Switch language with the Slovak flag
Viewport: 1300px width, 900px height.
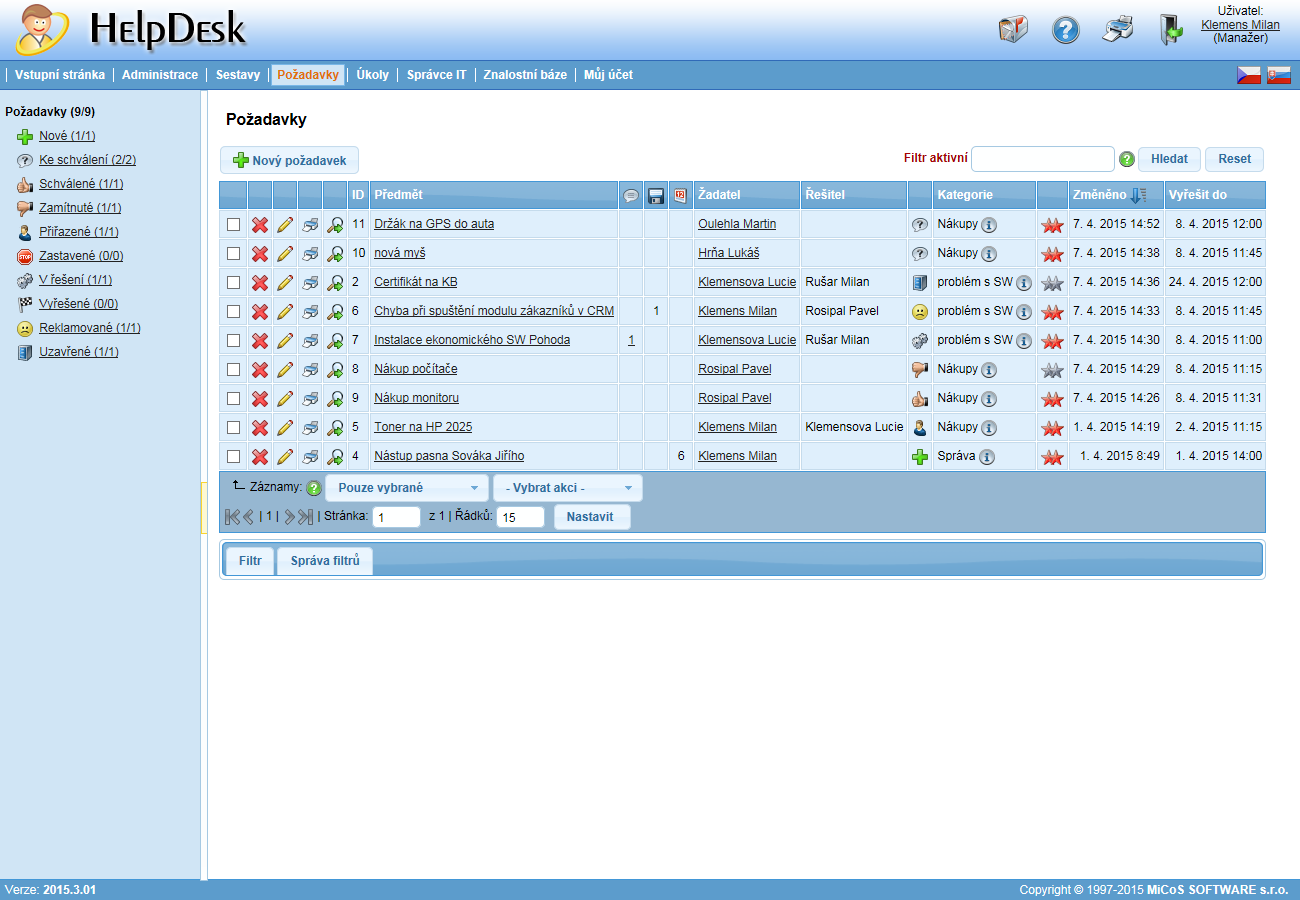[x=1279, y=75]
